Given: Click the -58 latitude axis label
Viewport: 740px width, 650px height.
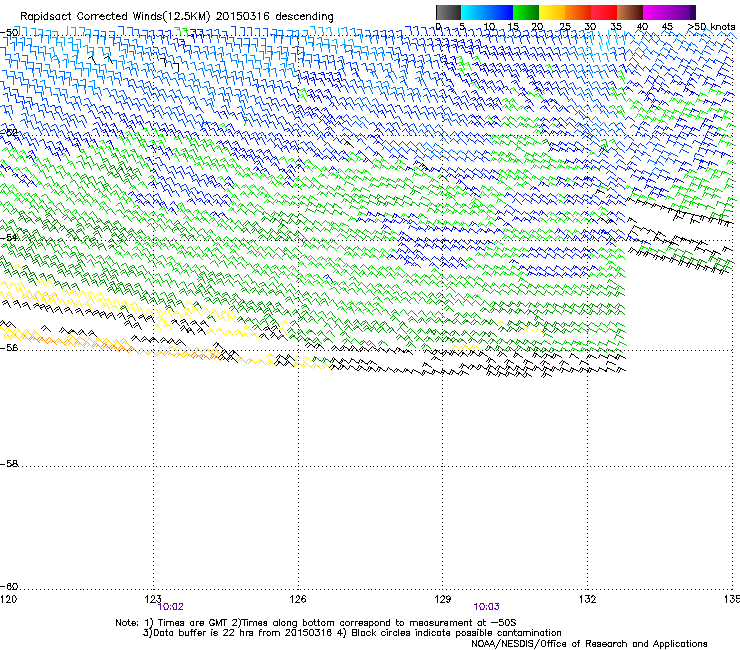Looking at the screenshot, I should pyautogui.click(x=9, y=464).
